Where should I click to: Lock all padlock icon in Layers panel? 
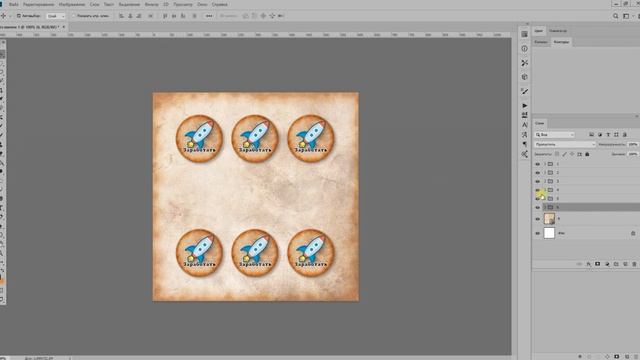pos(587,154)
